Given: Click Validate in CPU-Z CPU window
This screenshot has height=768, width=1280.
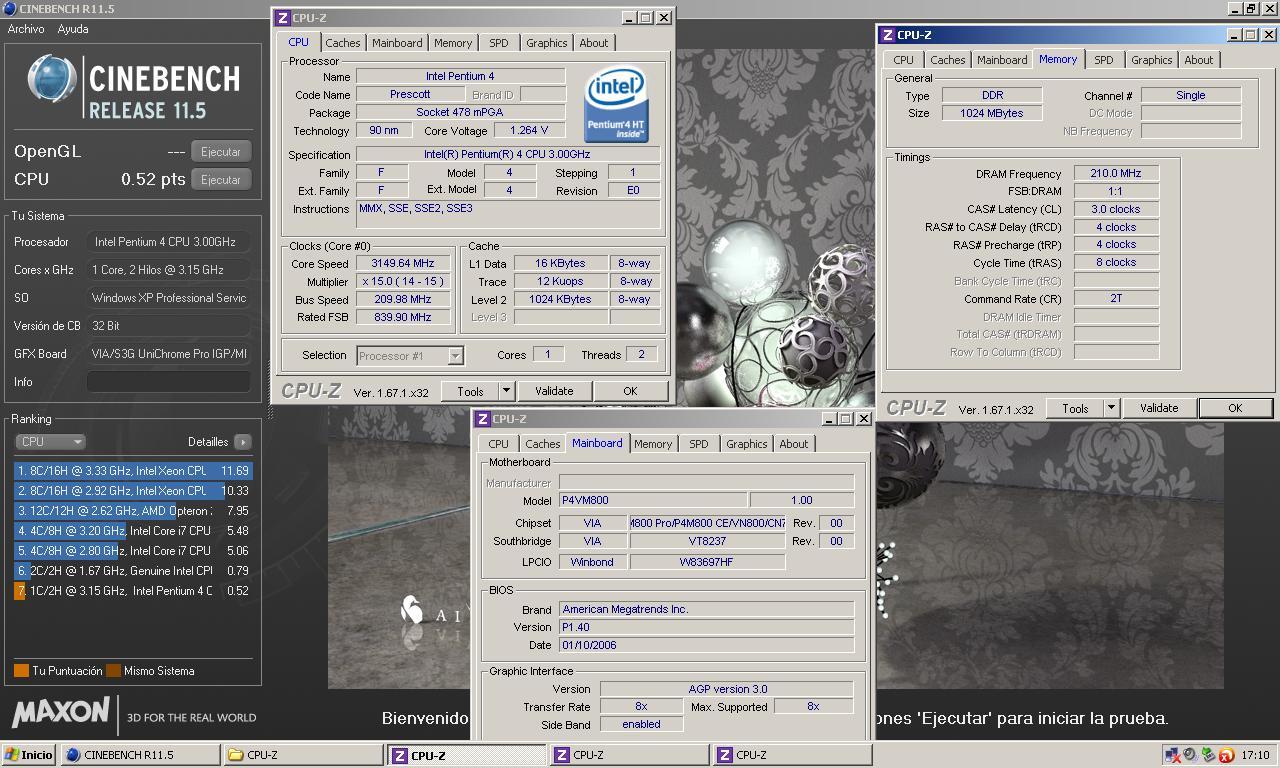Looking at the screenshot, I should [x=554, y=391].
